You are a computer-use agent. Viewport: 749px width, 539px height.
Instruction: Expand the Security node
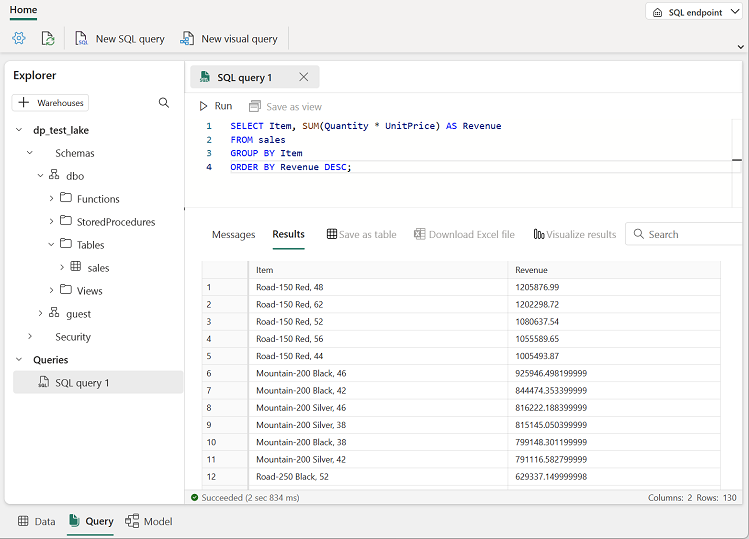(x=30, y=336)
